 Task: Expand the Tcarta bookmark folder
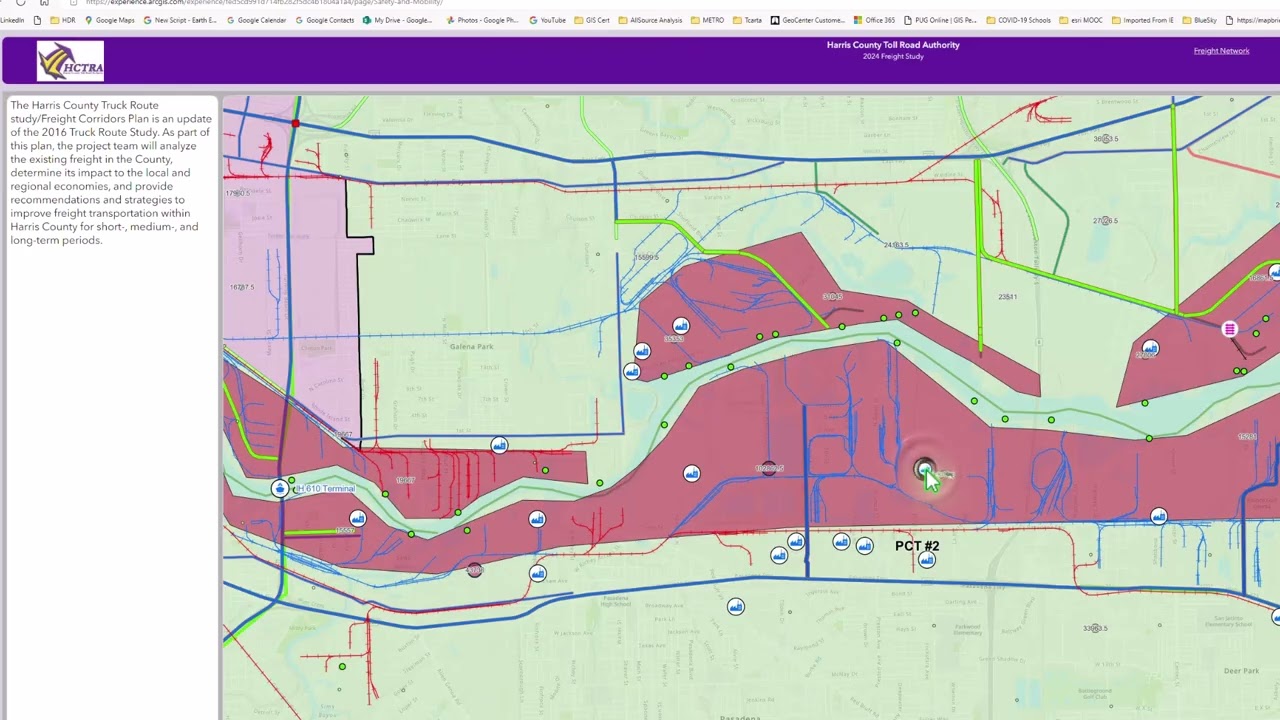coord(747,20)
